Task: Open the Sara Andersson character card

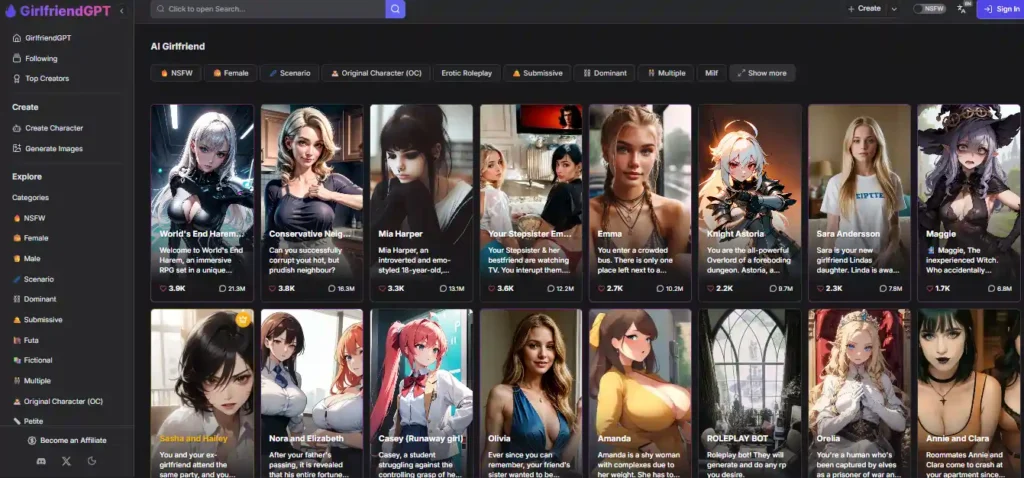Action: point(859,202)
